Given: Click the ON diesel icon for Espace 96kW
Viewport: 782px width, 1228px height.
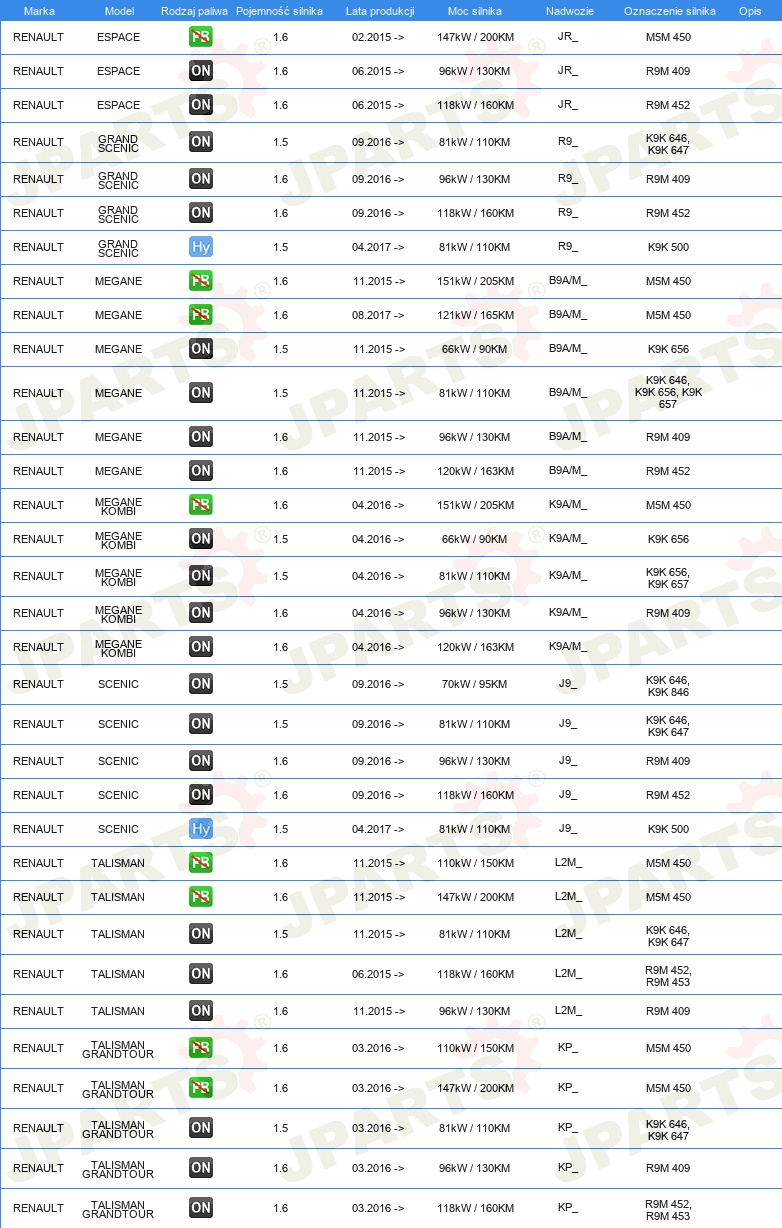Looking at the screenshot, I should (201, 71).
